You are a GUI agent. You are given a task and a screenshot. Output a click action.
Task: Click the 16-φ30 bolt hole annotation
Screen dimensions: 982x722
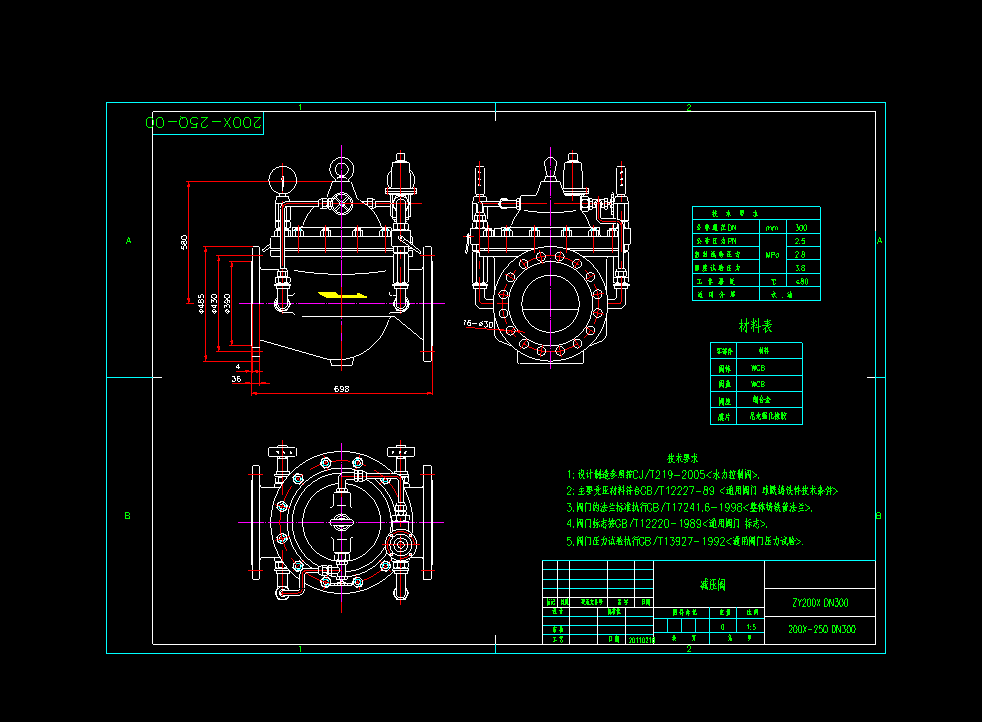click(x=479, y=324)
